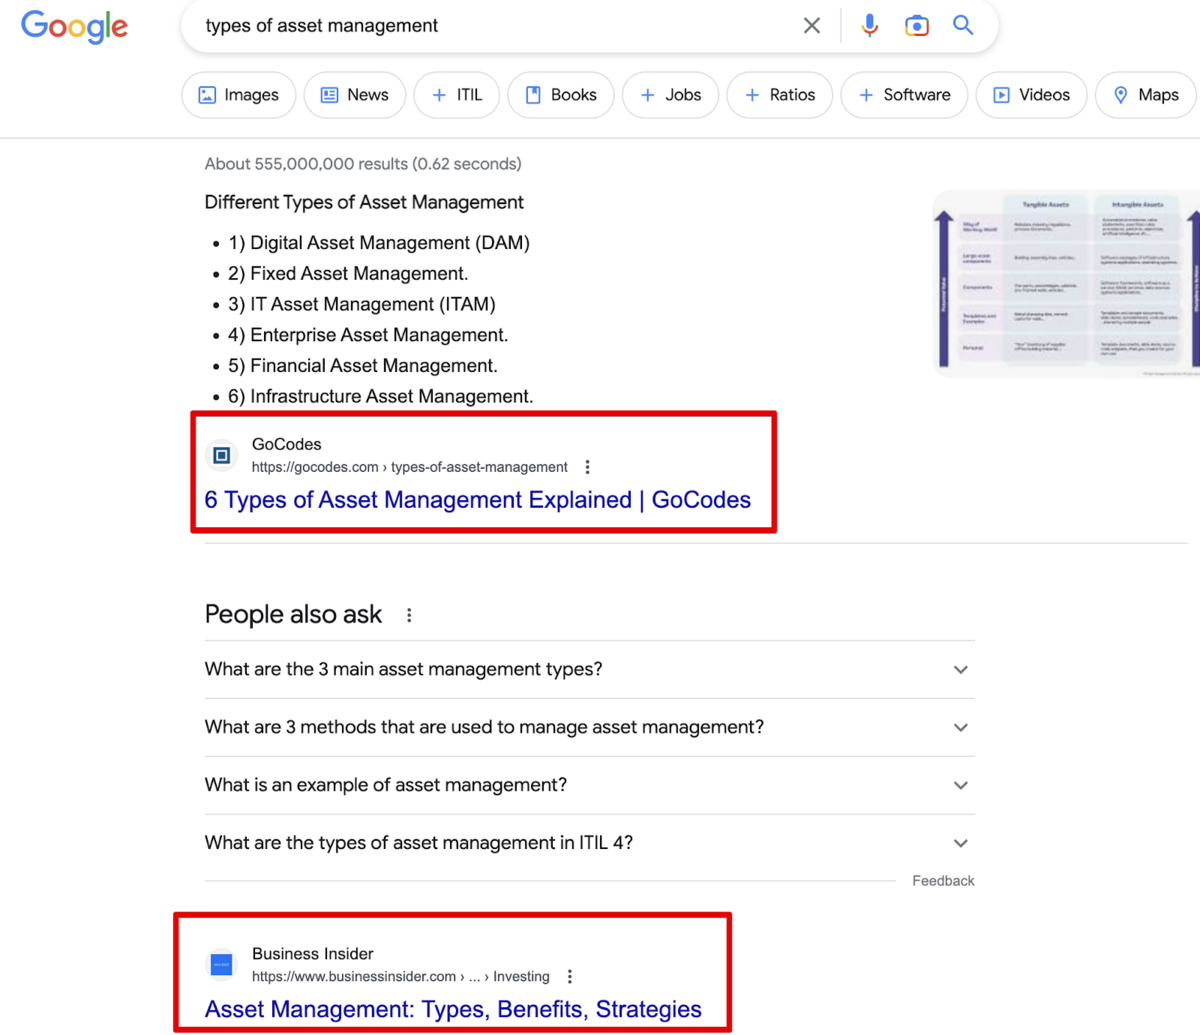Open three-dot menu beside Business Insider result

pos(570,977)
